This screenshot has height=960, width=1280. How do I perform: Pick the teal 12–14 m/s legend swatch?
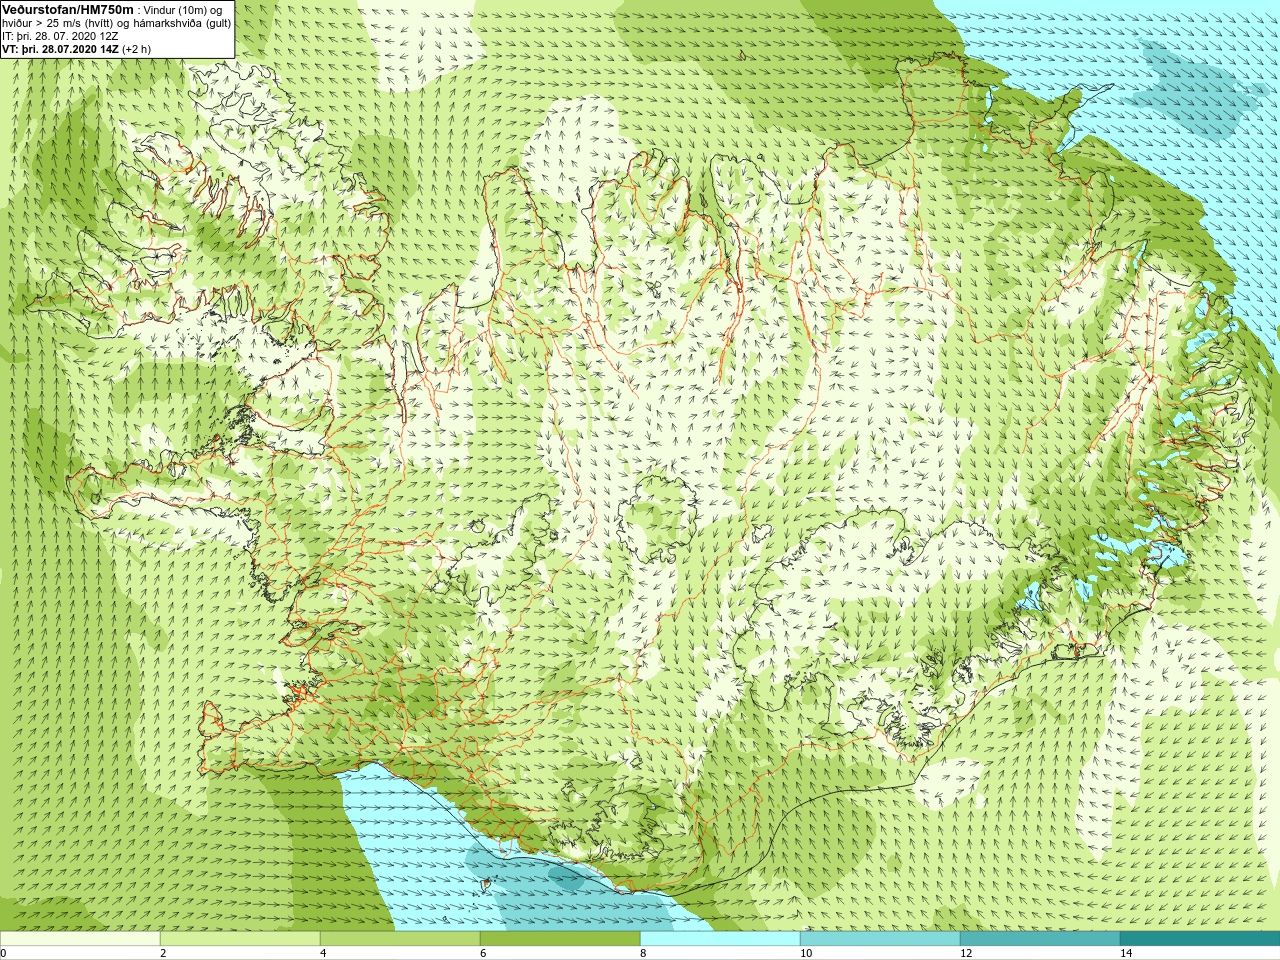coord(1040,939)
